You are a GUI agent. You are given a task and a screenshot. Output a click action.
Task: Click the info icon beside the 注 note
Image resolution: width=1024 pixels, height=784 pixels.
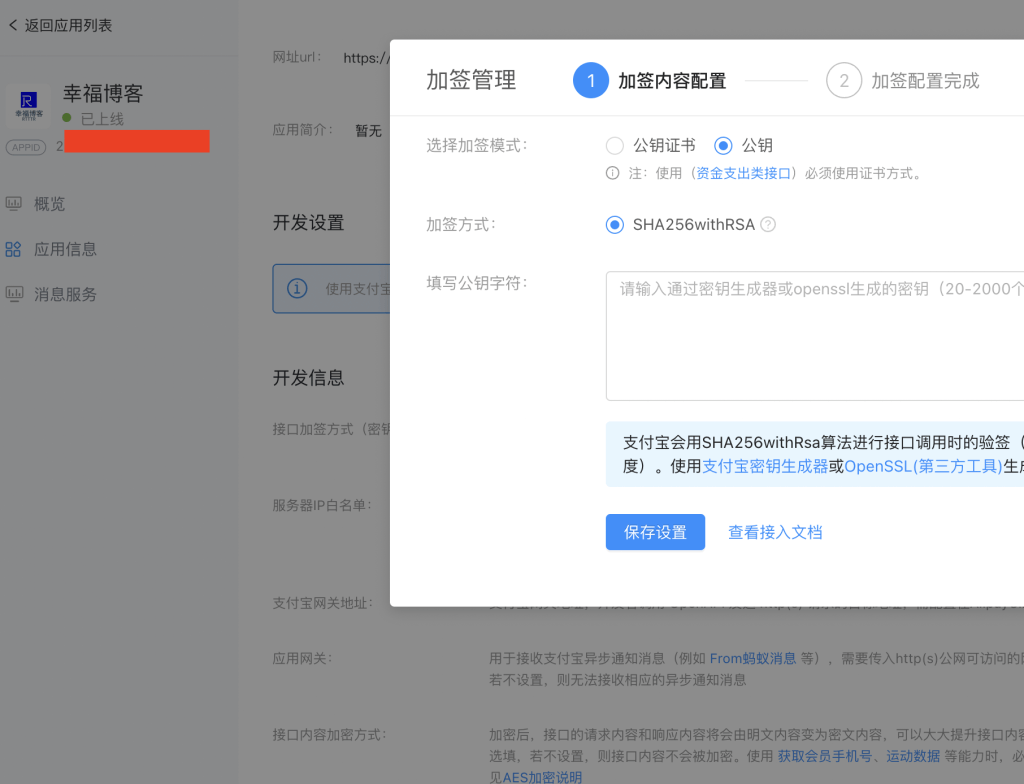pos(613,173)
